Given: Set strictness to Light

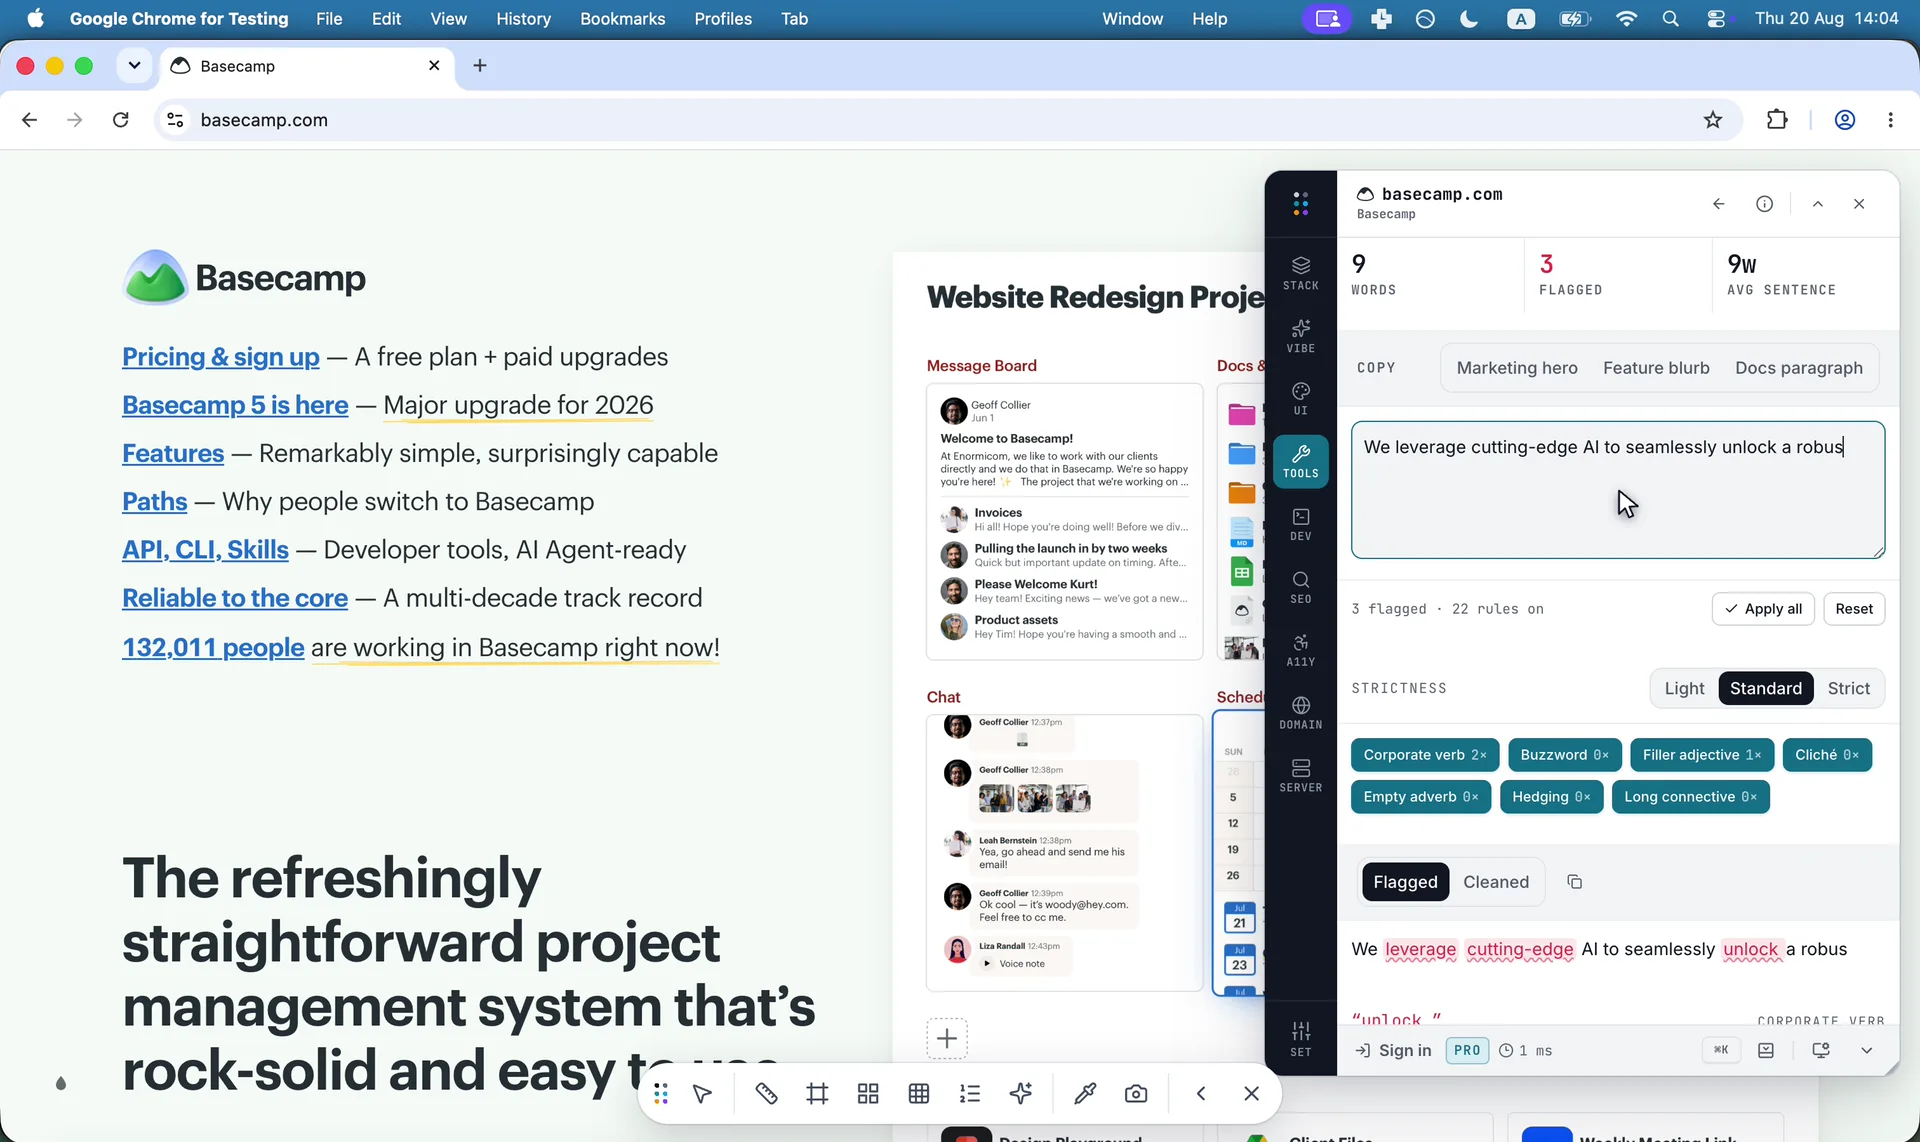Looking at the screenshot, I should [1684, 688].
